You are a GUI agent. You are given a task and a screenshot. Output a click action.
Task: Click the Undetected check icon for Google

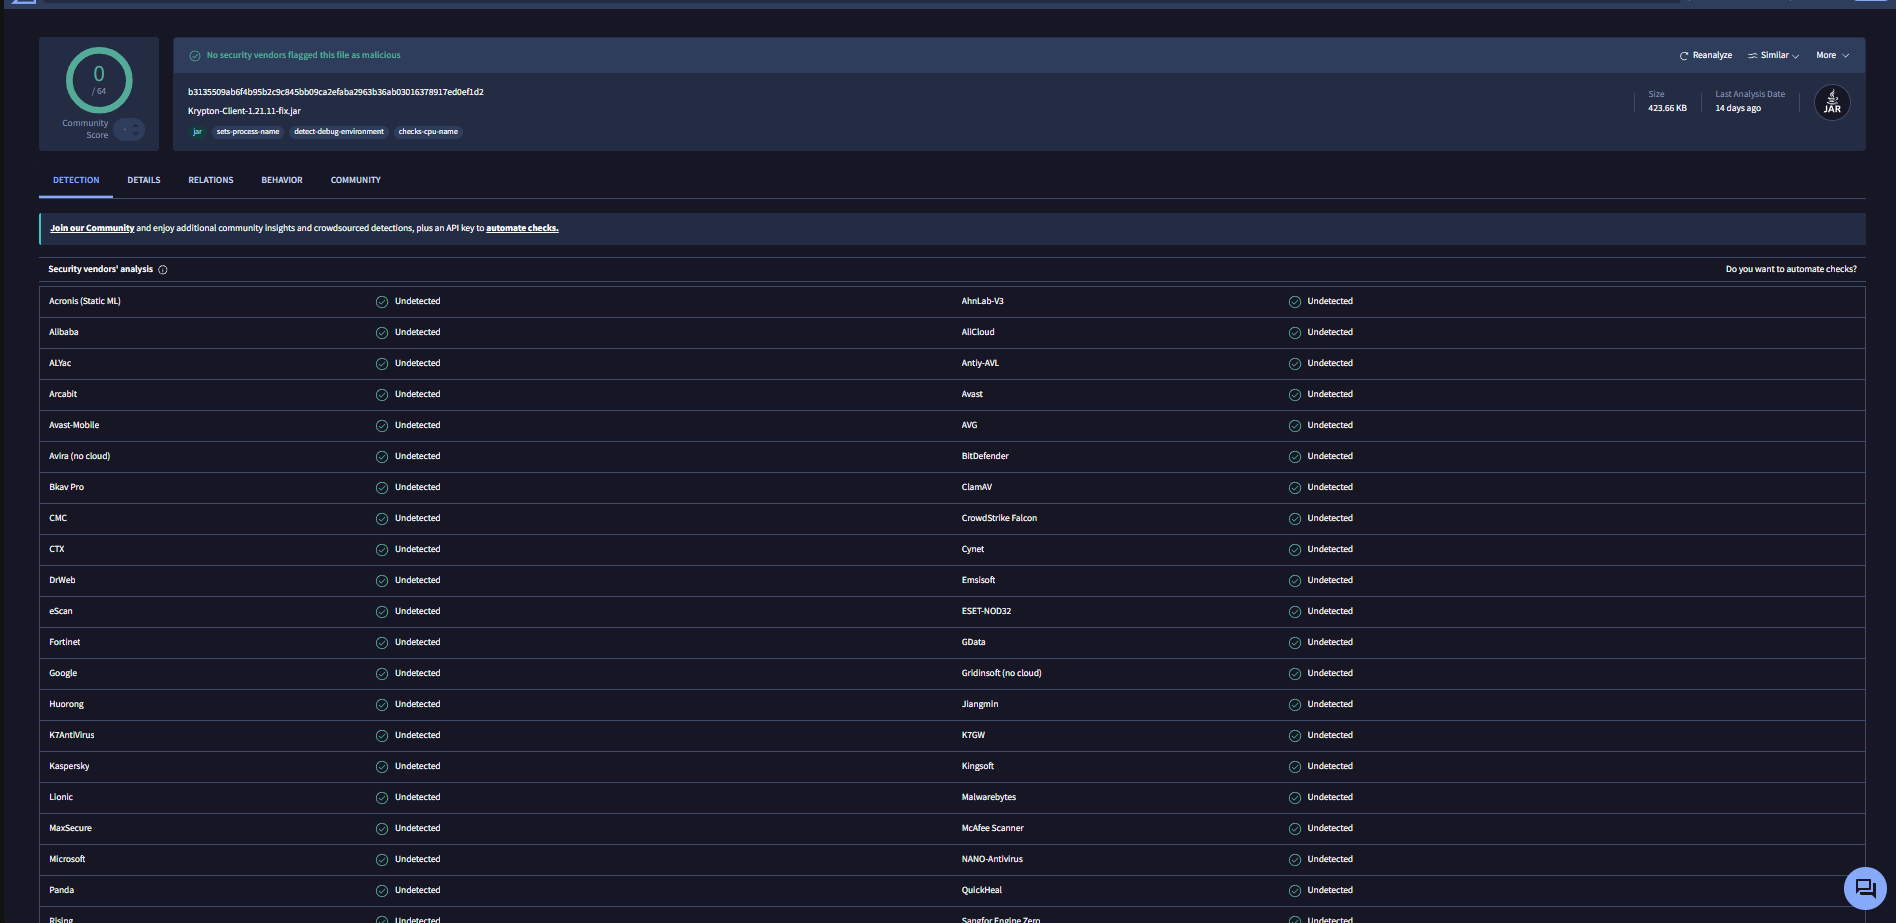[x=382, y=674]
